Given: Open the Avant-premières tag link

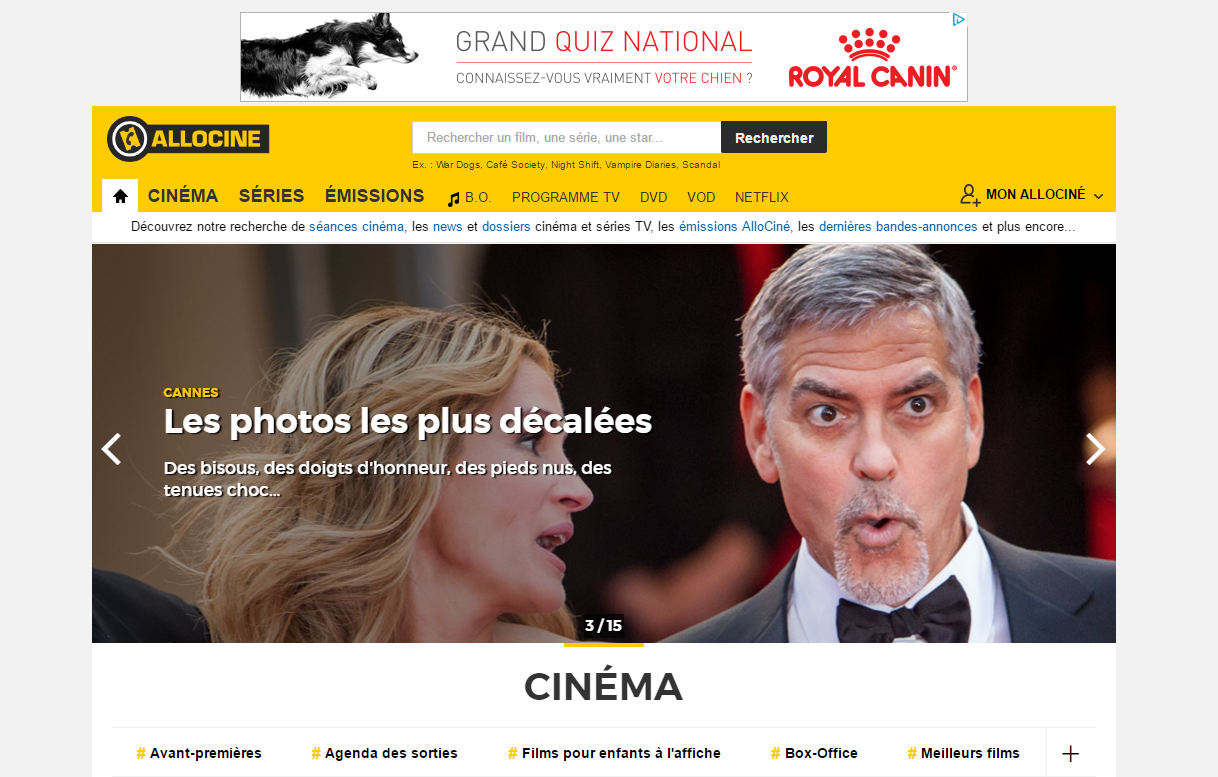Looking at the screenshot, I should pyautogui.click(x=198, y=753).
